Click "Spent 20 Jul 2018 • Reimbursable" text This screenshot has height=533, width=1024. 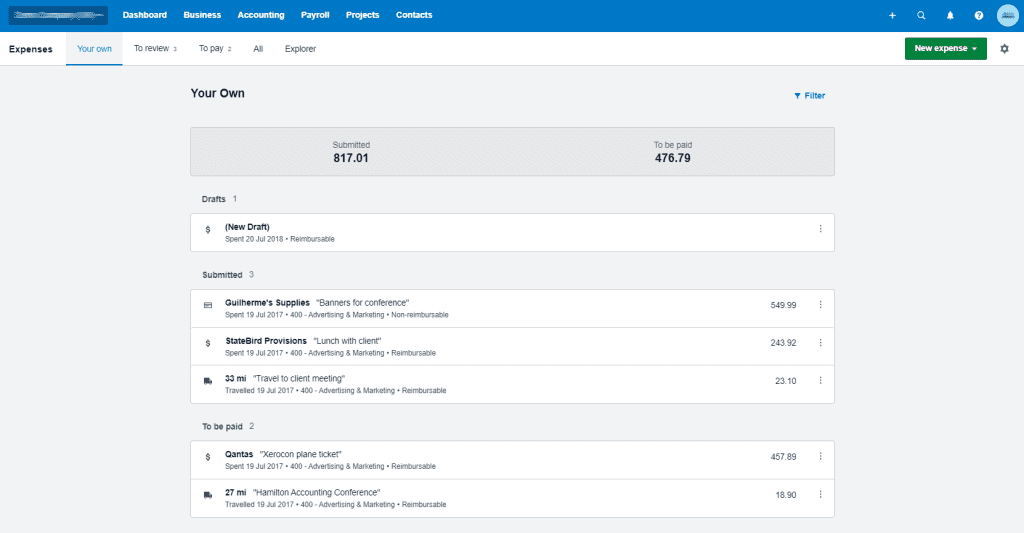pos(280,239)
